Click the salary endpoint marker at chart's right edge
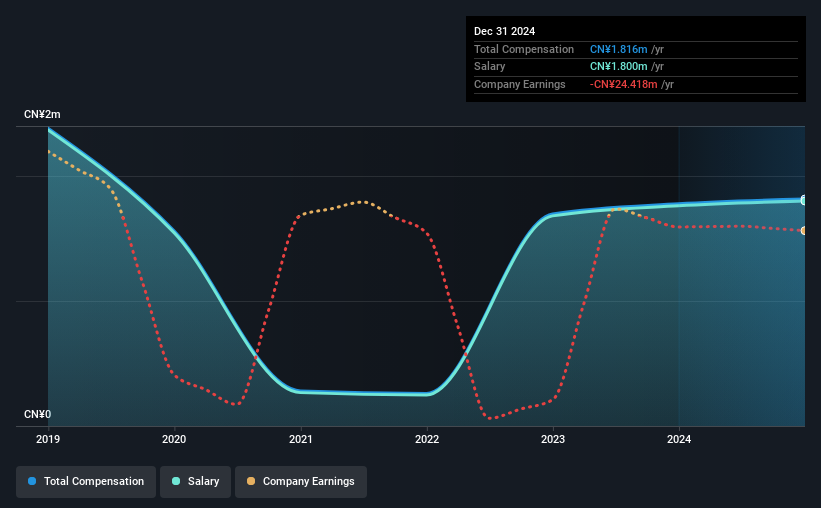 [803, 200]
